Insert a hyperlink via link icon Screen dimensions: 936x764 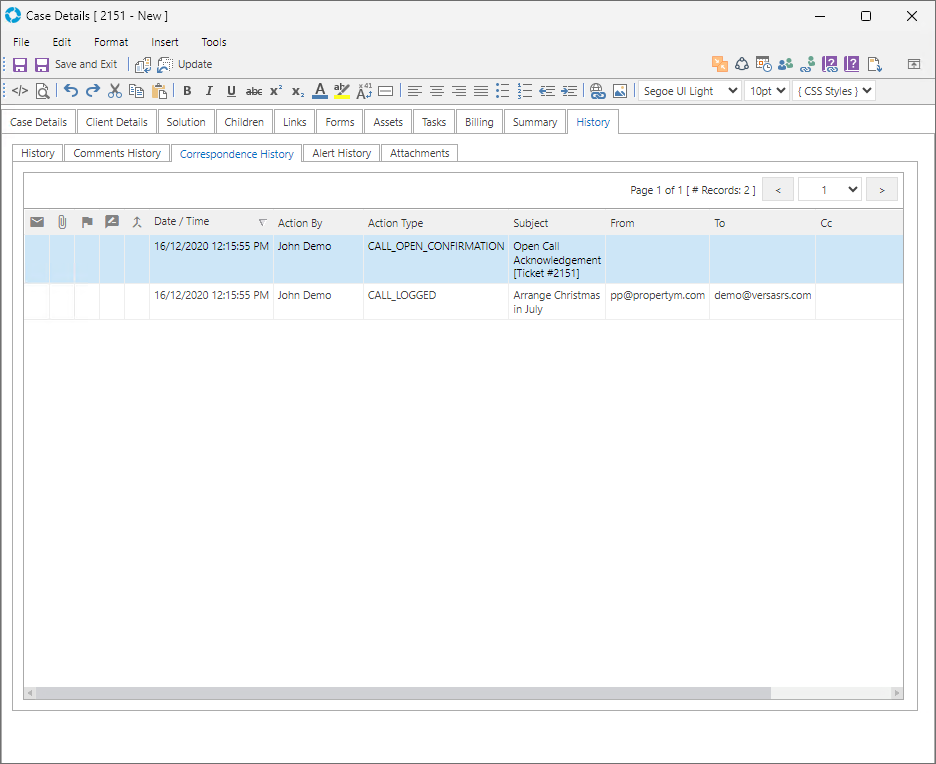(598, 91)
